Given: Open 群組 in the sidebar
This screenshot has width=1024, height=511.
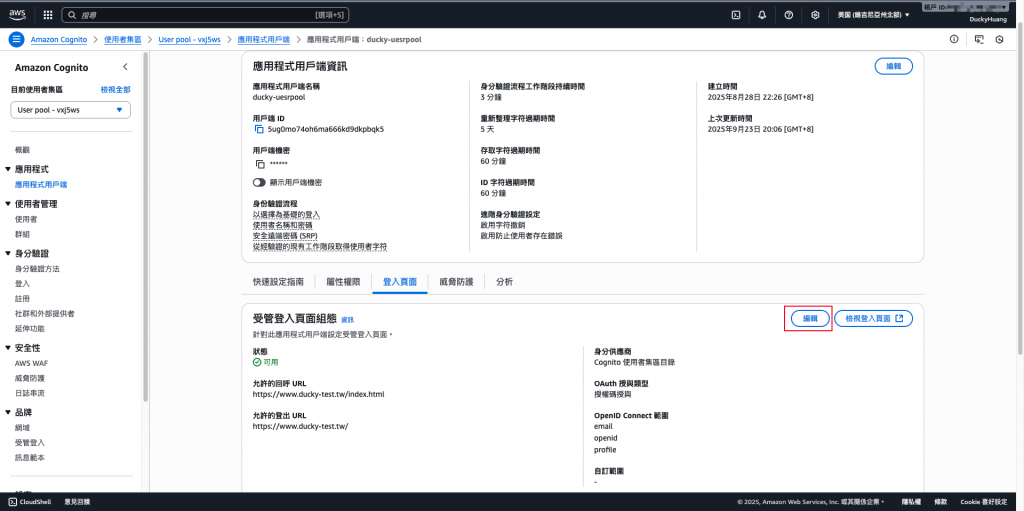Looking at the screenshot, I should point(22,234).
